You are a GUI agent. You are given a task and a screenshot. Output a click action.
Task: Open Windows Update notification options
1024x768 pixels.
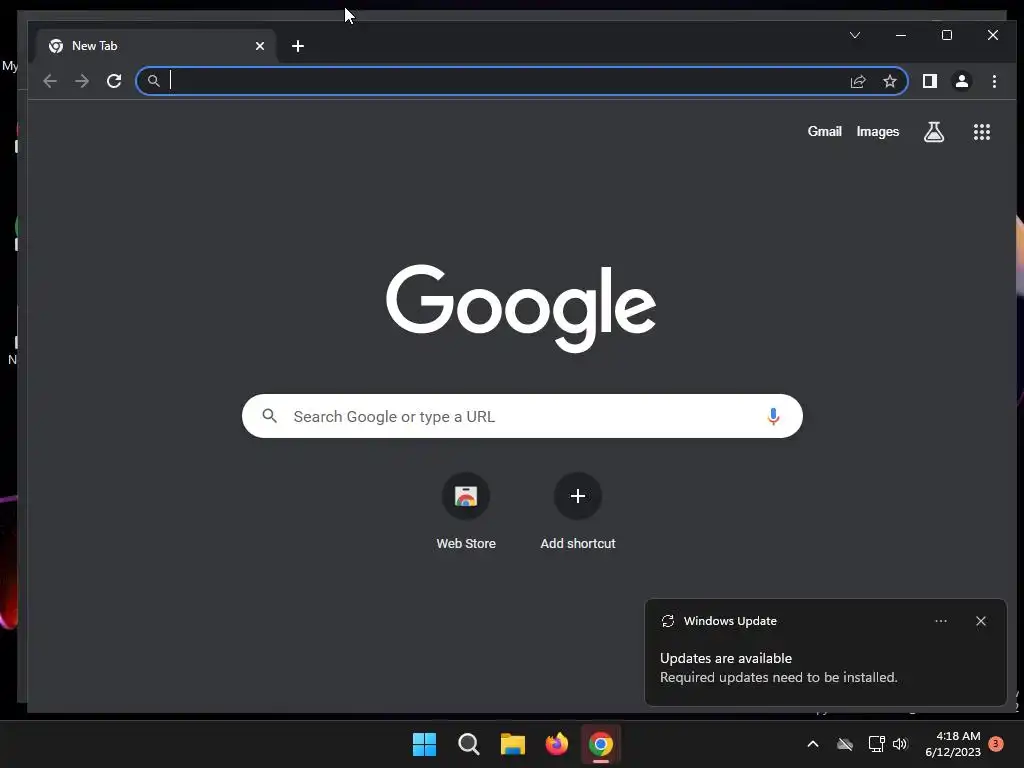(x=940, y=621)
